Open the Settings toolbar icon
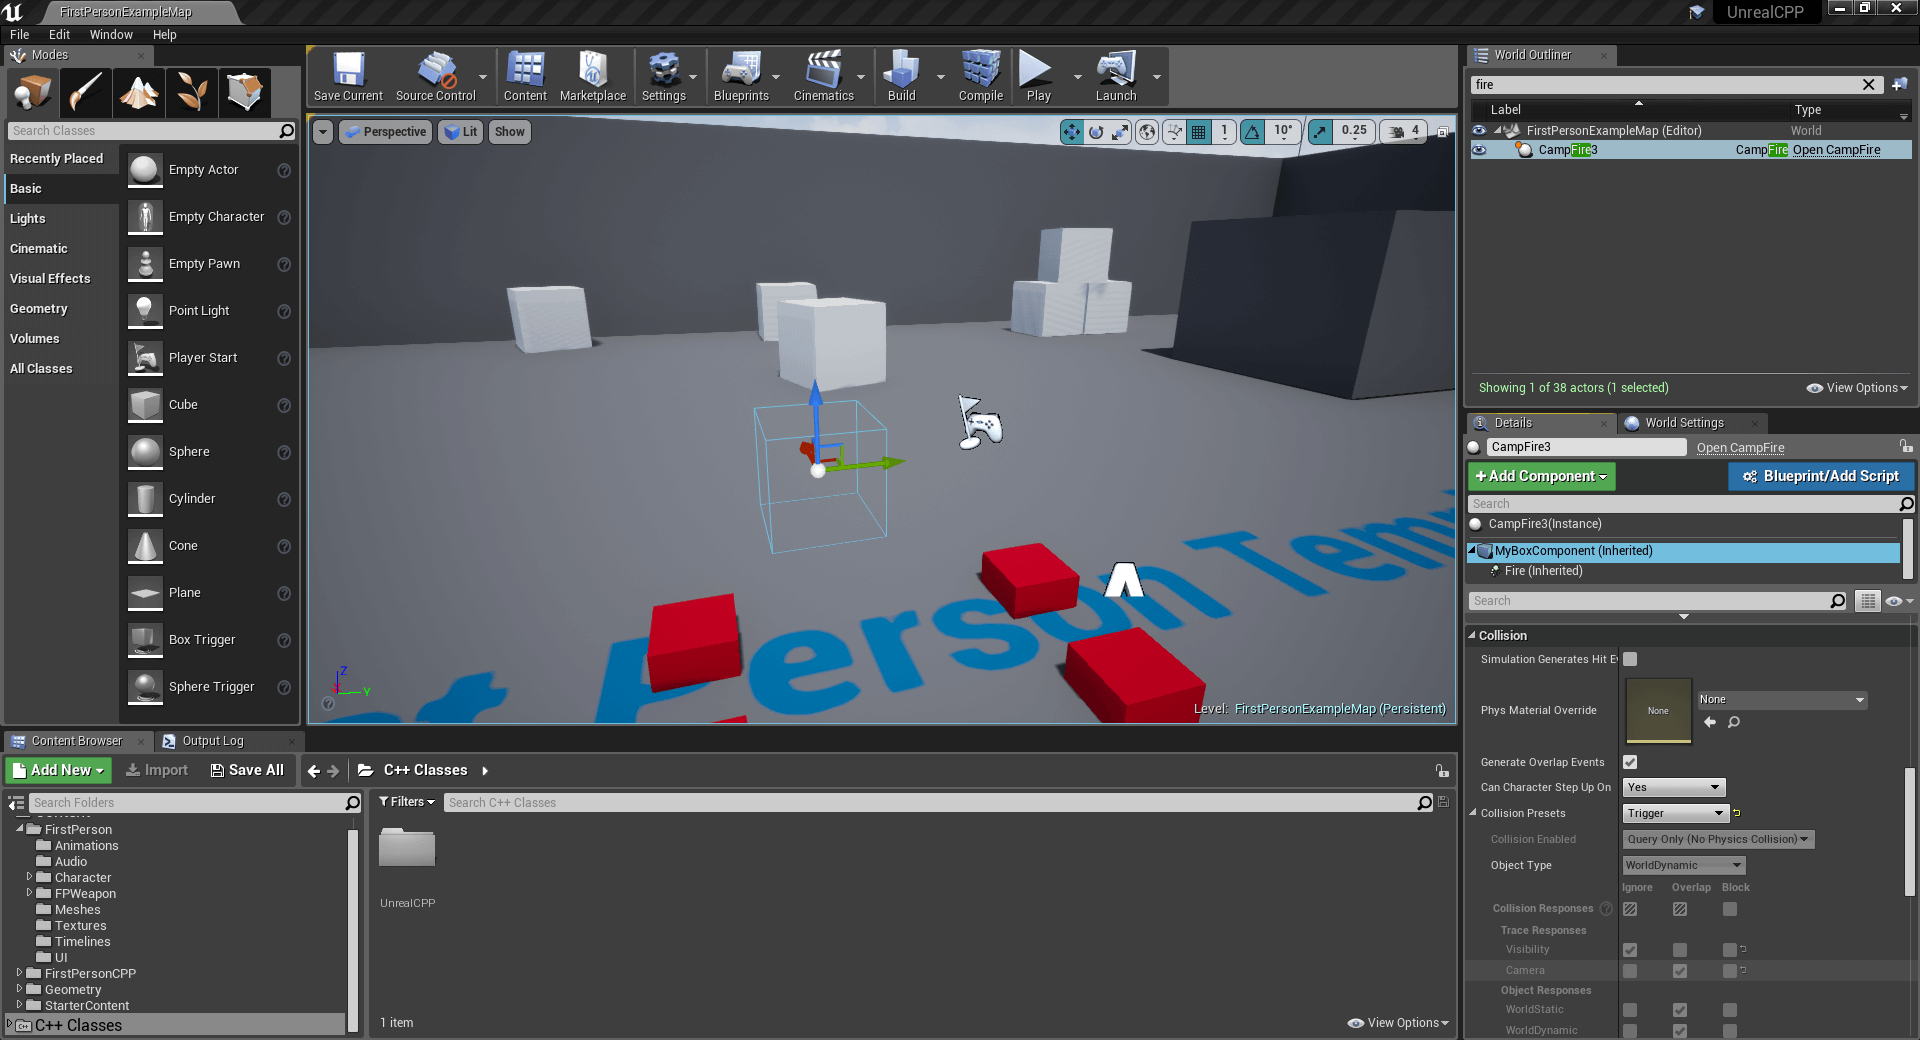 click(664, 77)
